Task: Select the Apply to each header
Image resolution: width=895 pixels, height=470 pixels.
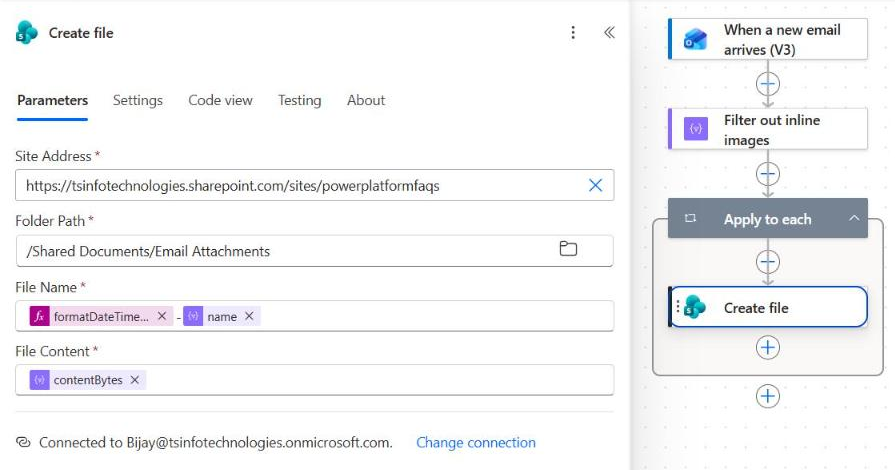Action: tap(768, 219)
